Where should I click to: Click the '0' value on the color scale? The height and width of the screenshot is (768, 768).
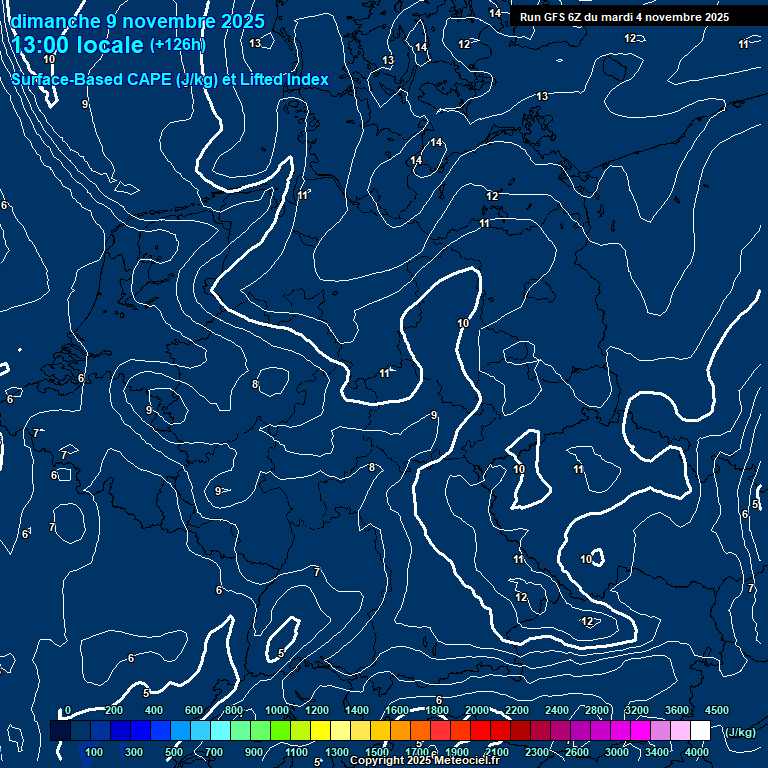pos(68,710)
